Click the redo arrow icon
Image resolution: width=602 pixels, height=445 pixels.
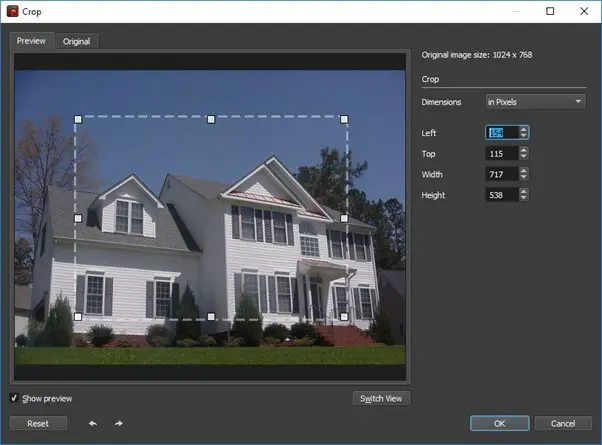(119, 423)
